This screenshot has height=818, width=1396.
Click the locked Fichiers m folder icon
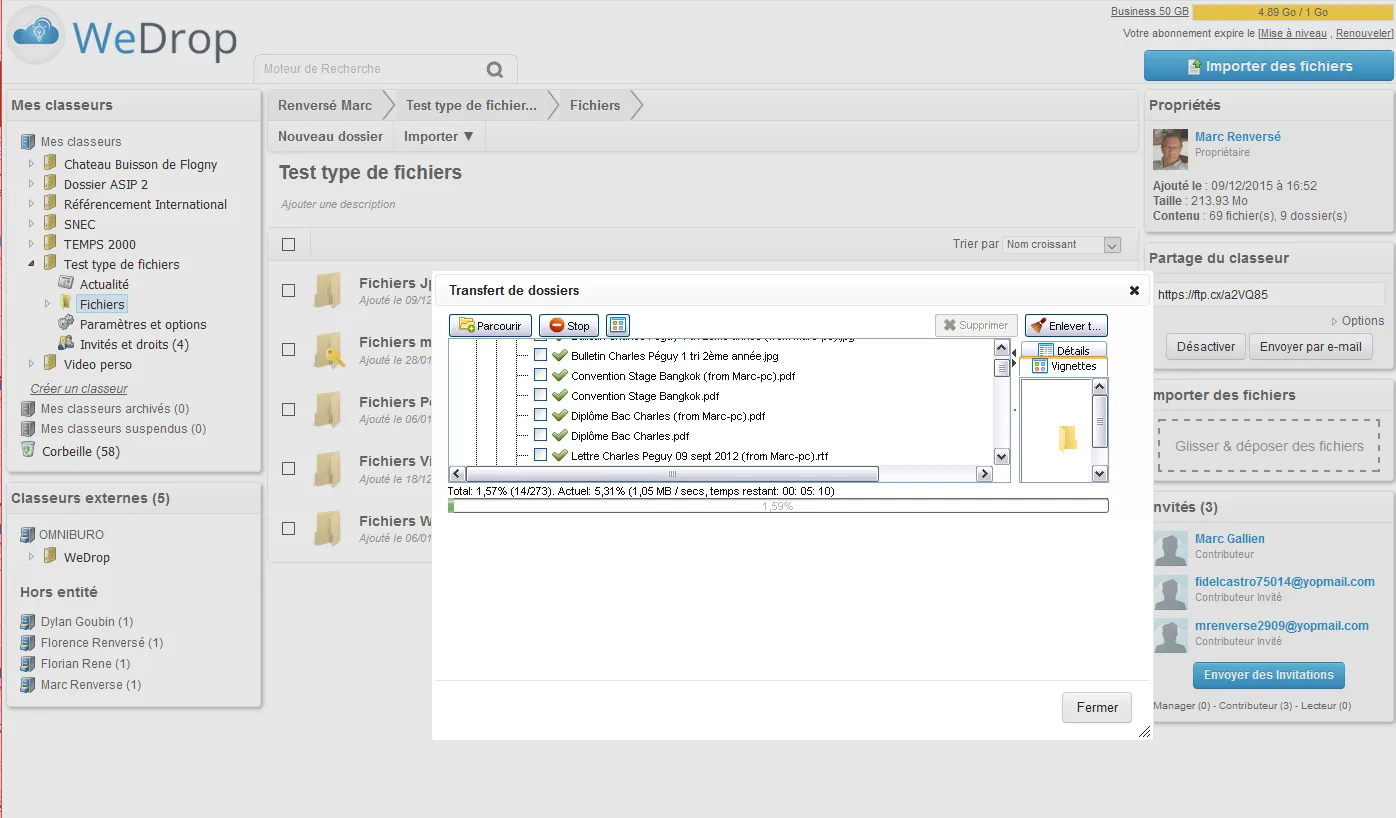(x=329, y=350)
